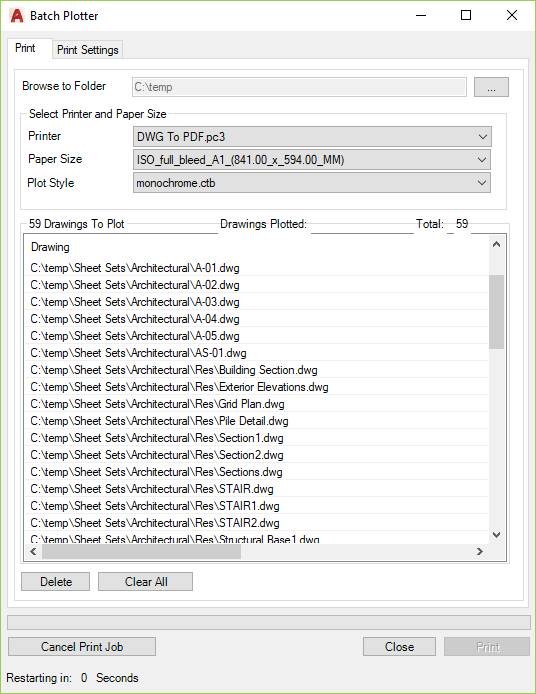This screenshot has width=536, height=694.
Task: Click the Clear All button
Action: coord(145,582)
